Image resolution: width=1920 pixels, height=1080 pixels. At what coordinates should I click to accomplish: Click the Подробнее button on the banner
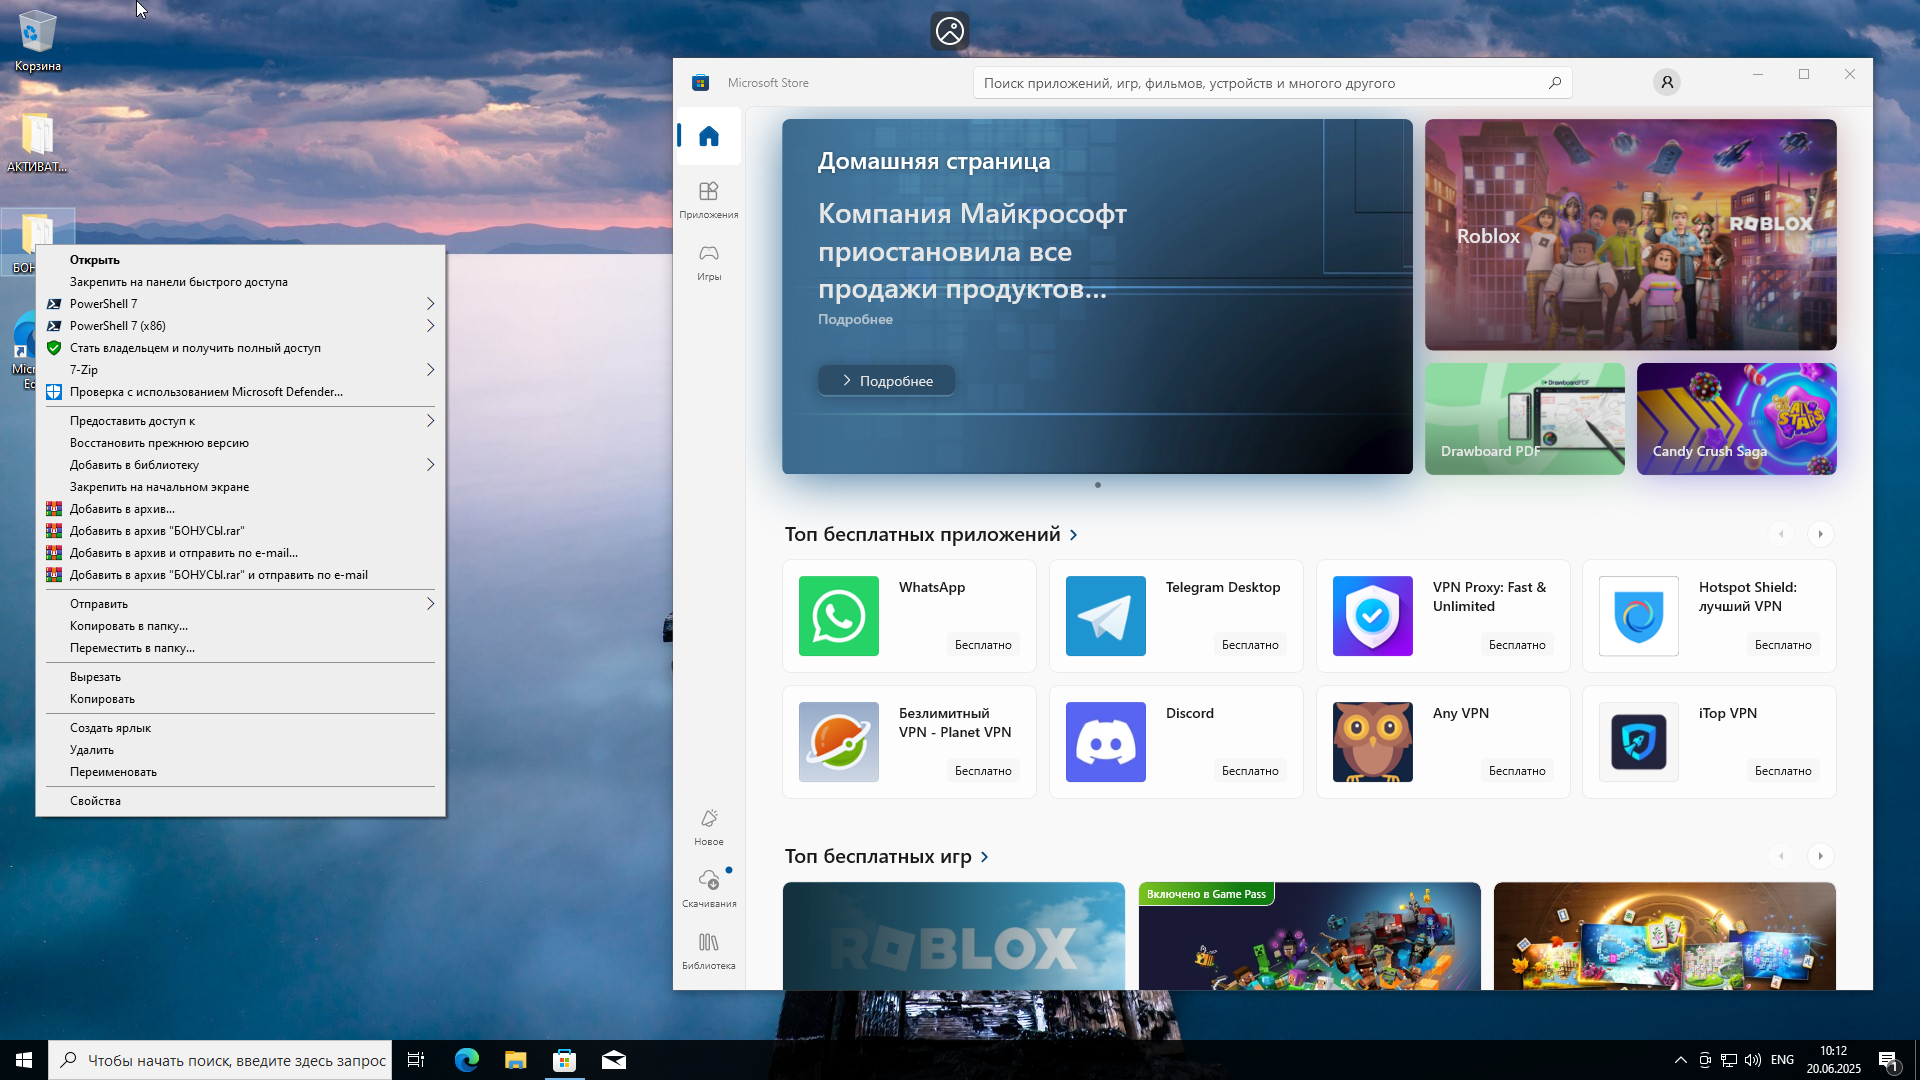coord(886,381)
